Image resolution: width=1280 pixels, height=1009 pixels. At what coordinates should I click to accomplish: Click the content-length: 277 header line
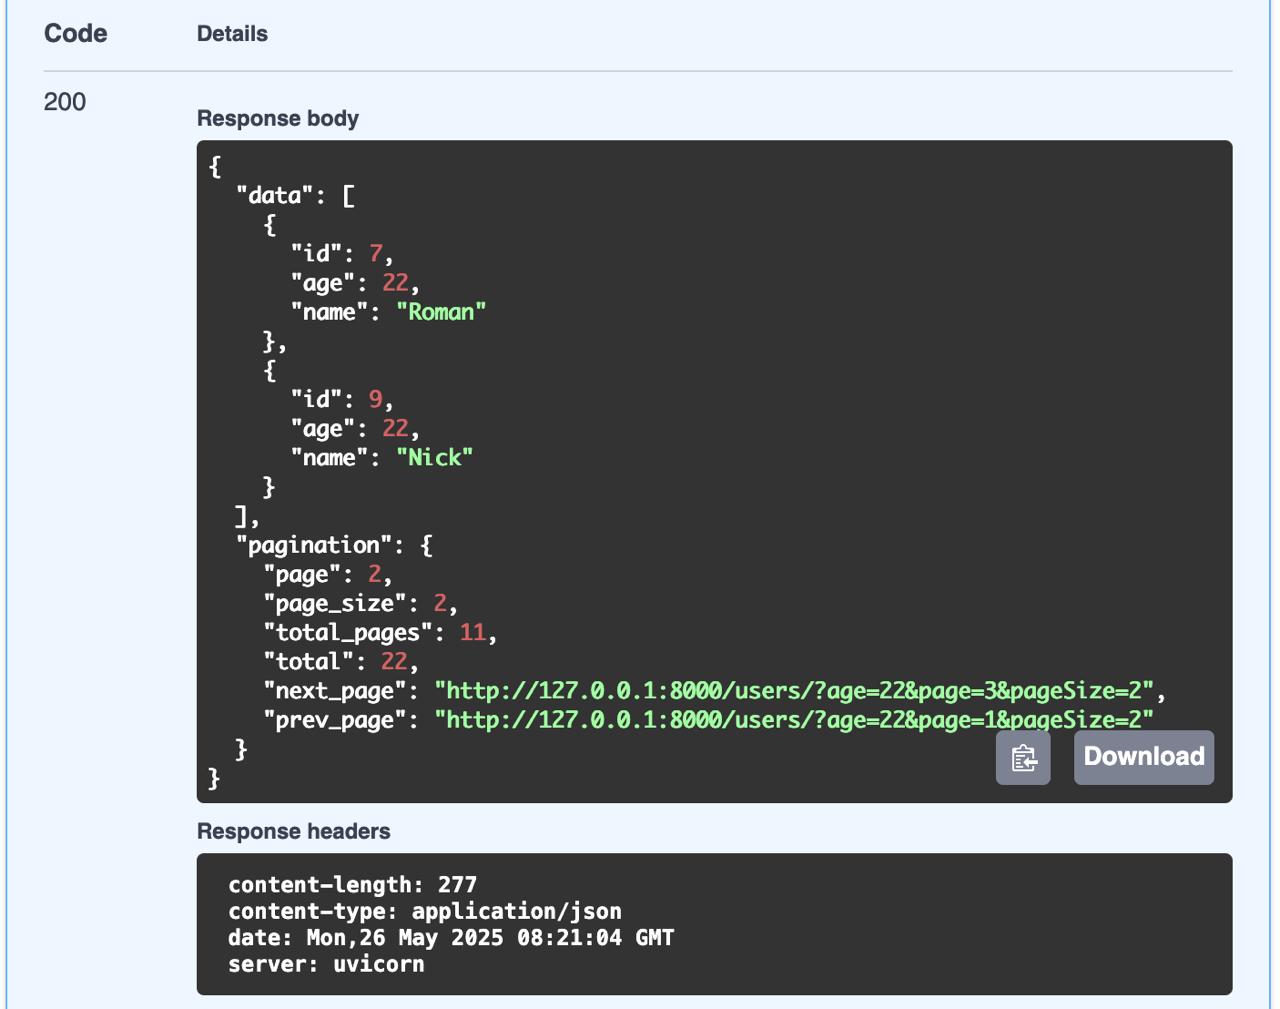(x=352, y=885)
